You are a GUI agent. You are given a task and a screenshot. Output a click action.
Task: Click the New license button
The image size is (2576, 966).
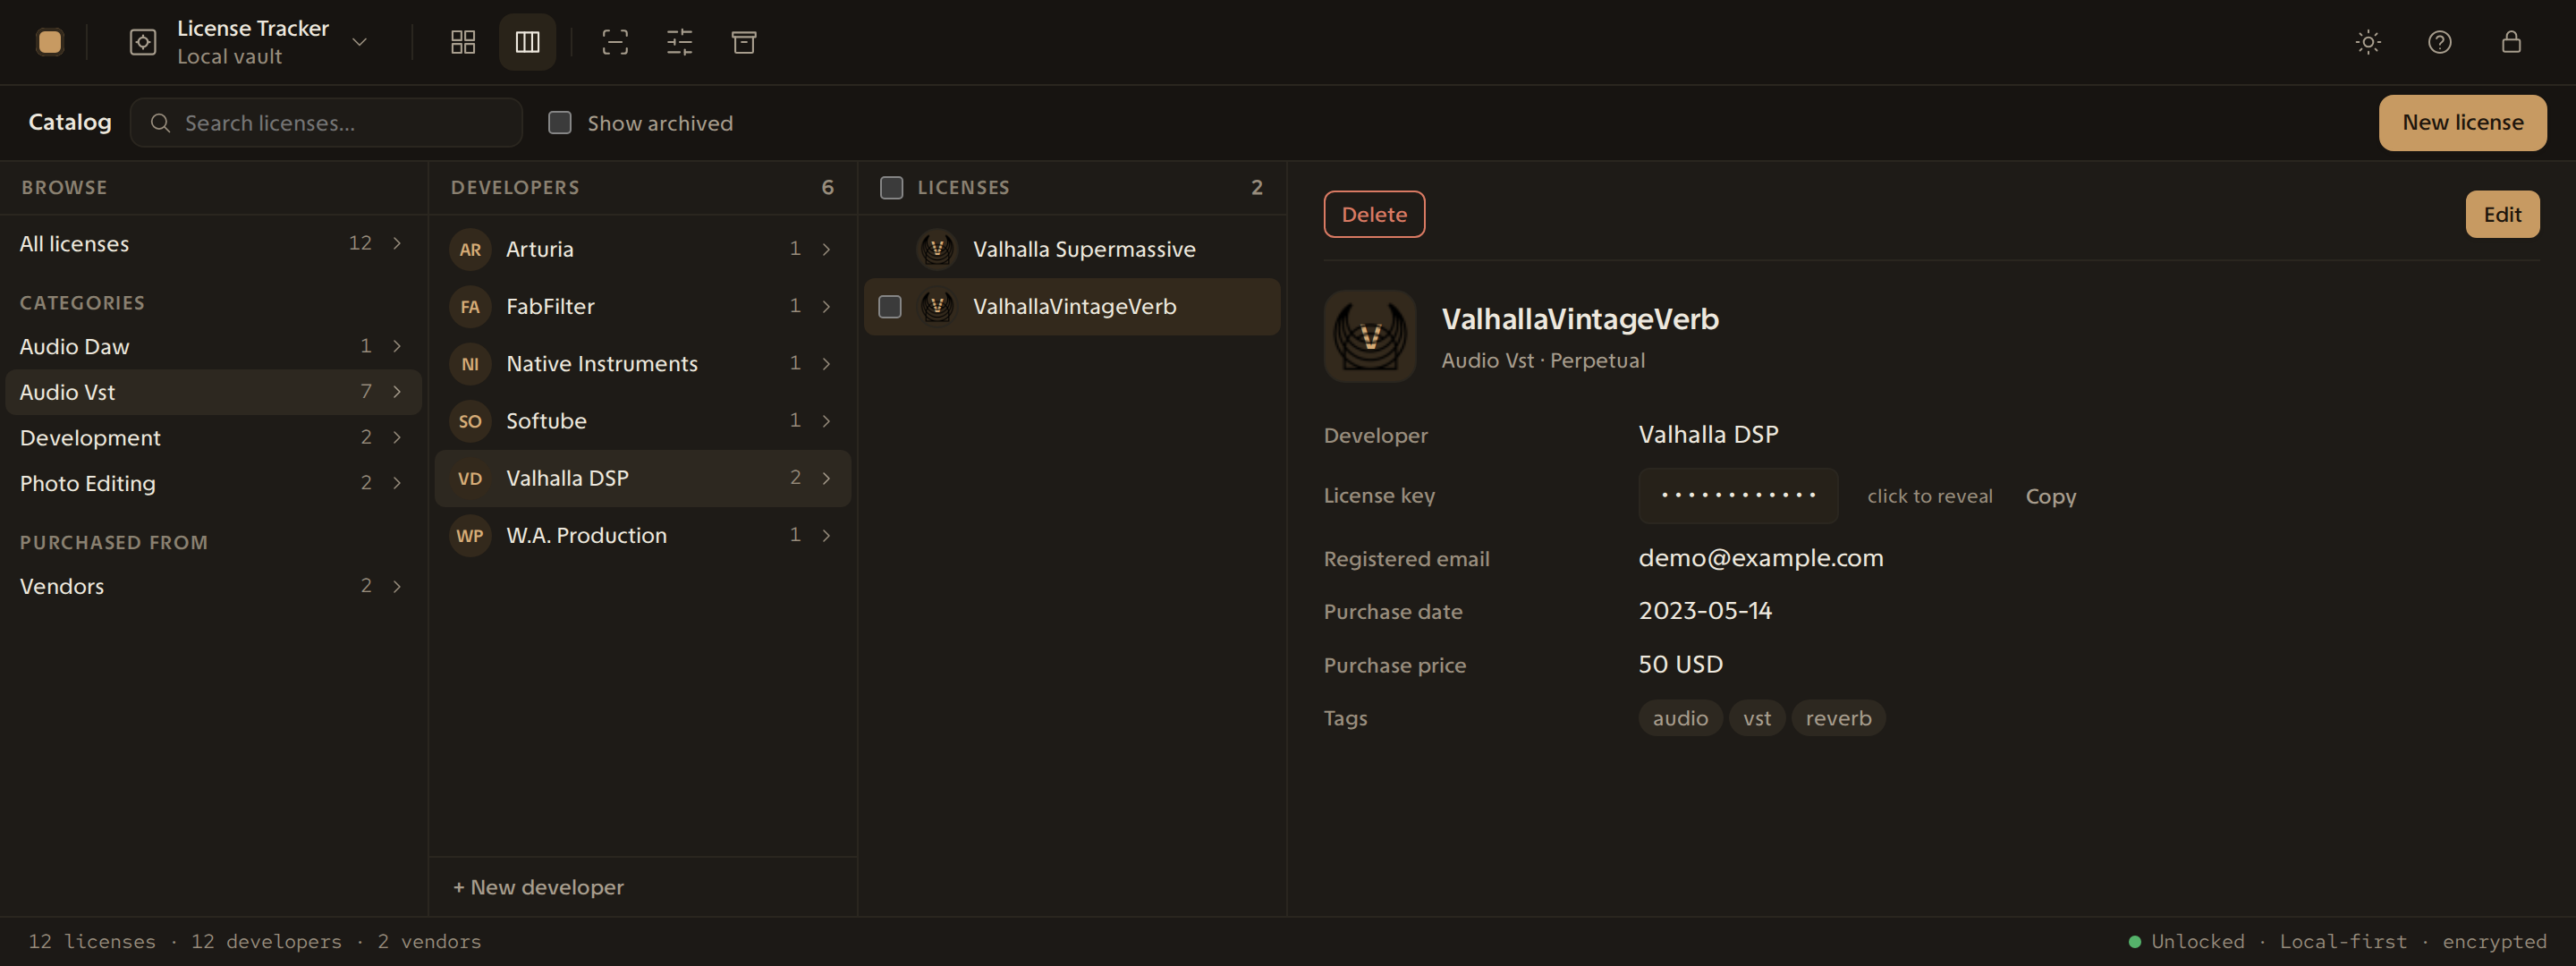click(x=2462, y=123)
